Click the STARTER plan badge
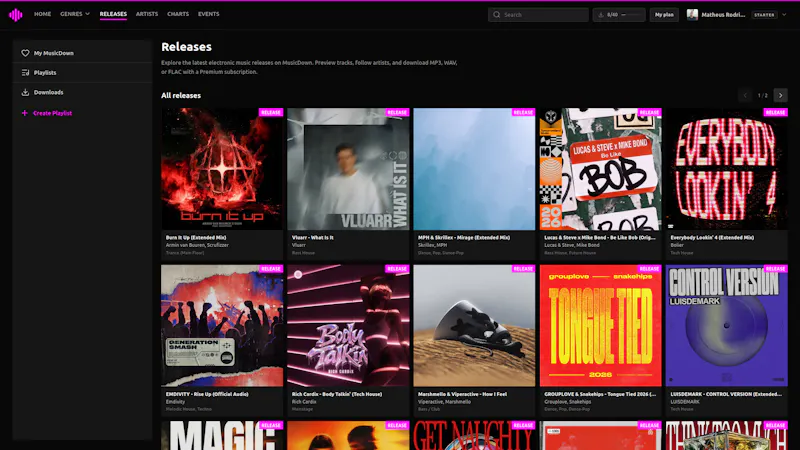Screen dimensions: 800x450 pos(764,15)
